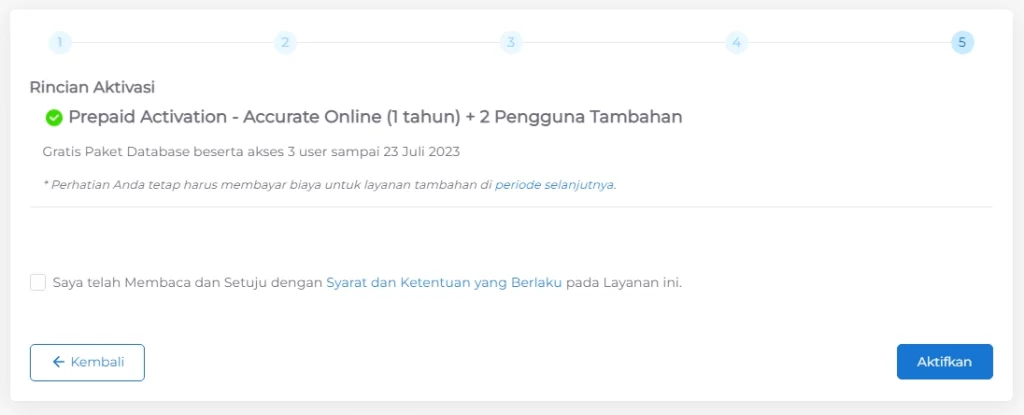Jump to step 3 indicator
This screenshot has height=415, width=1024.
pyautogui.click(x=511, y=42)
